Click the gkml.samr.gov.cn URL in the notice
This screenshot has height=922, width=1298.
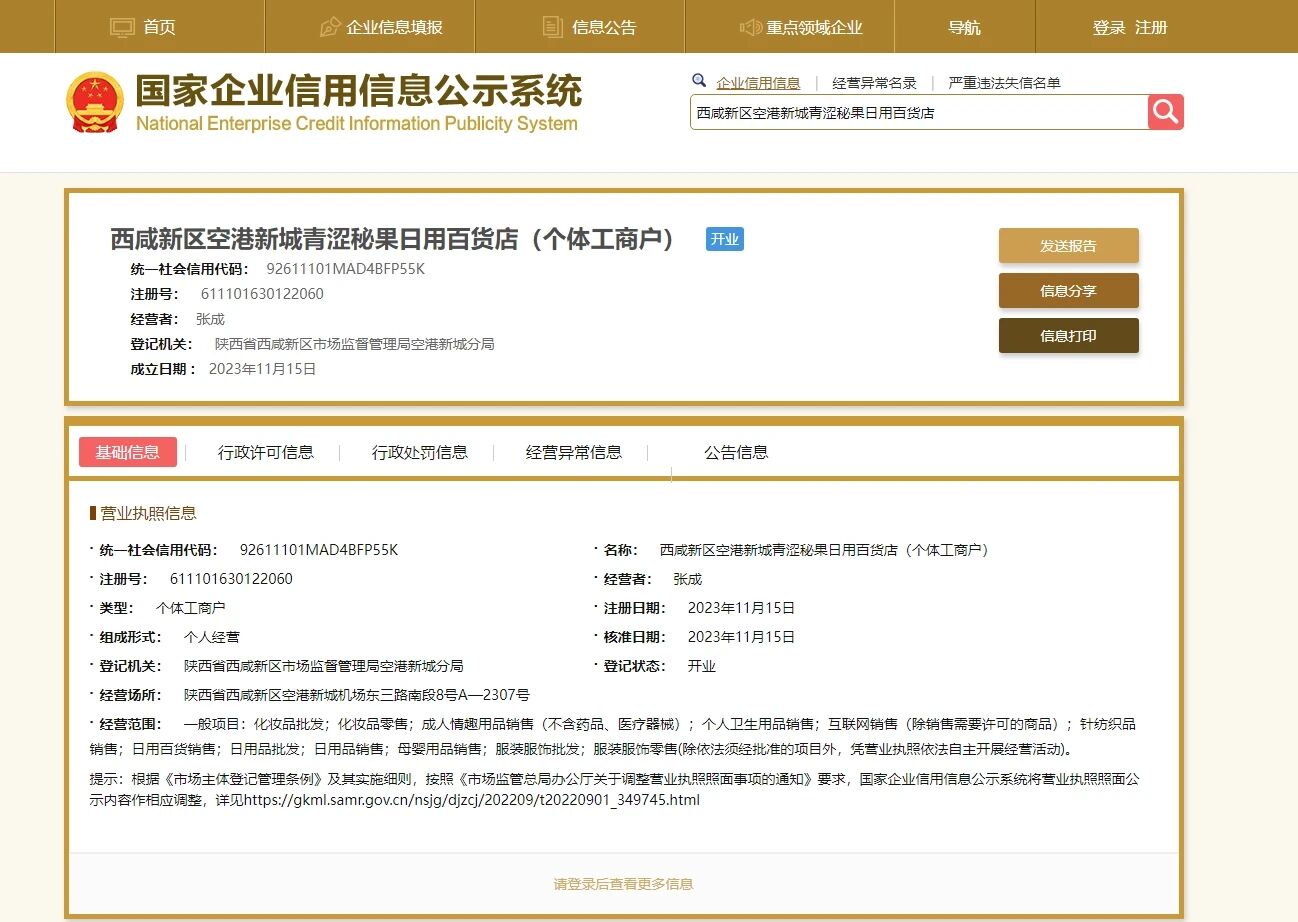pyautogui.click(x=472, y=800)
